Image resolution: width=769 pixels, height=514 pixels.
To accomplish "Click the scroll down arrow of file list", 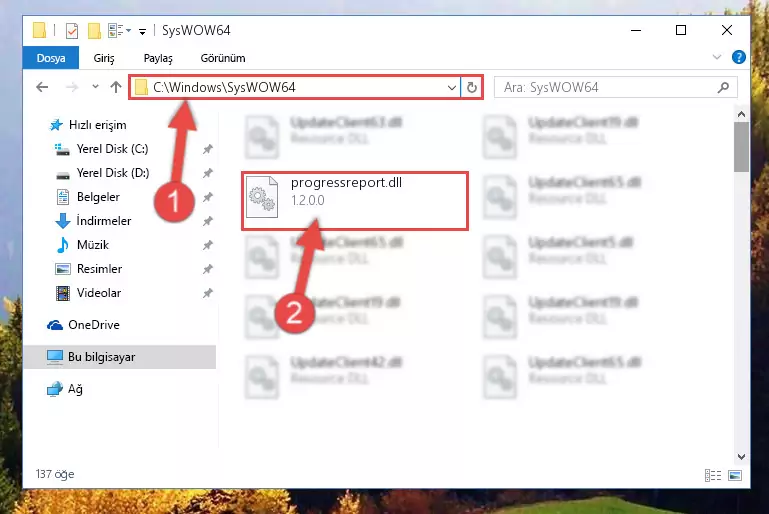I will click(x=742, y=457).
